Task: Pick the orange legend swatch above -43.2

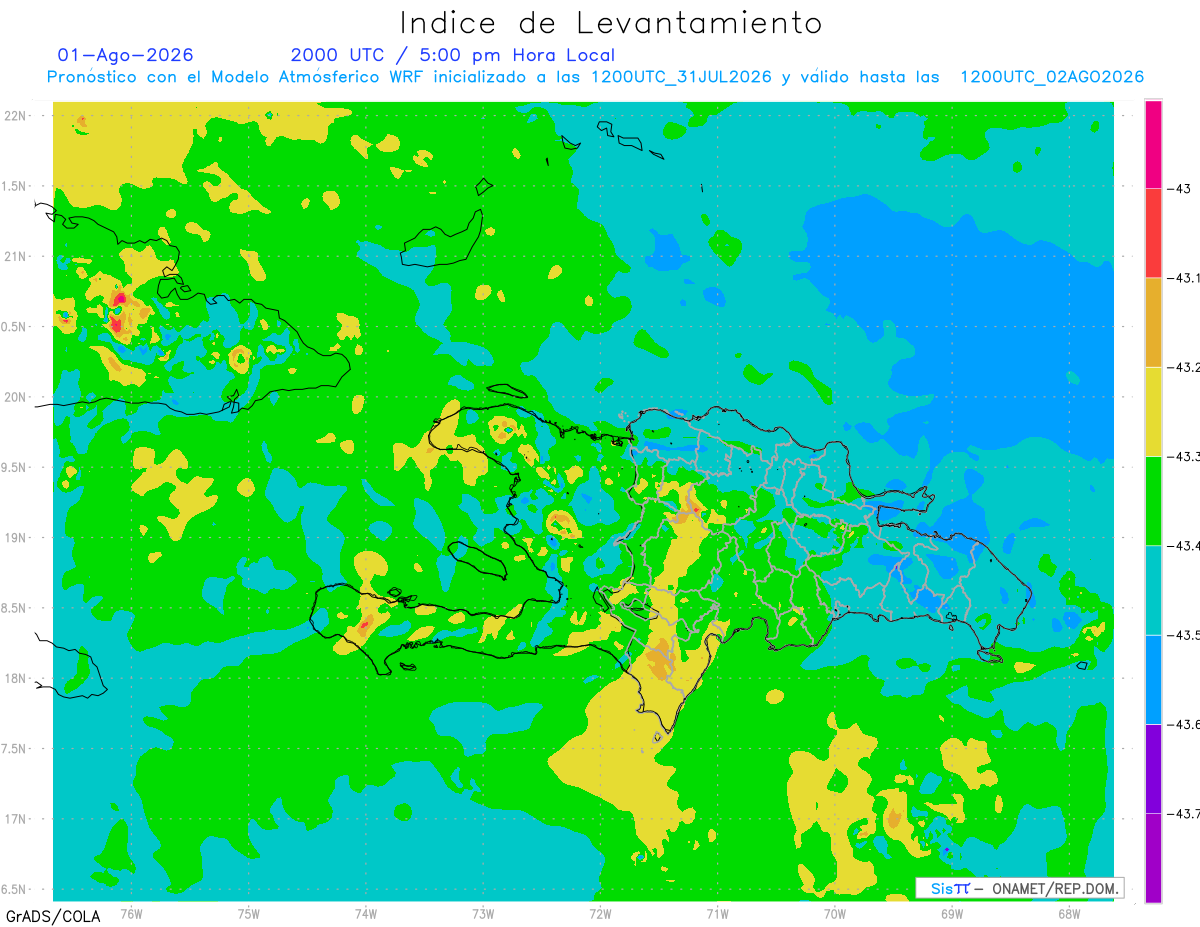Action: (x=1153, y=322)
